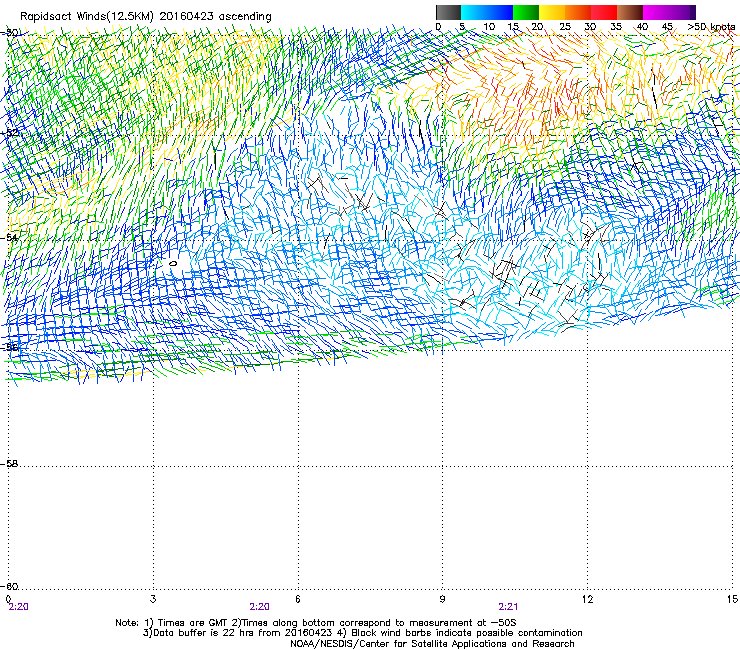Click the '-56' latitude axis label
Screen dimensions: 740x650
tap(9, 347)
